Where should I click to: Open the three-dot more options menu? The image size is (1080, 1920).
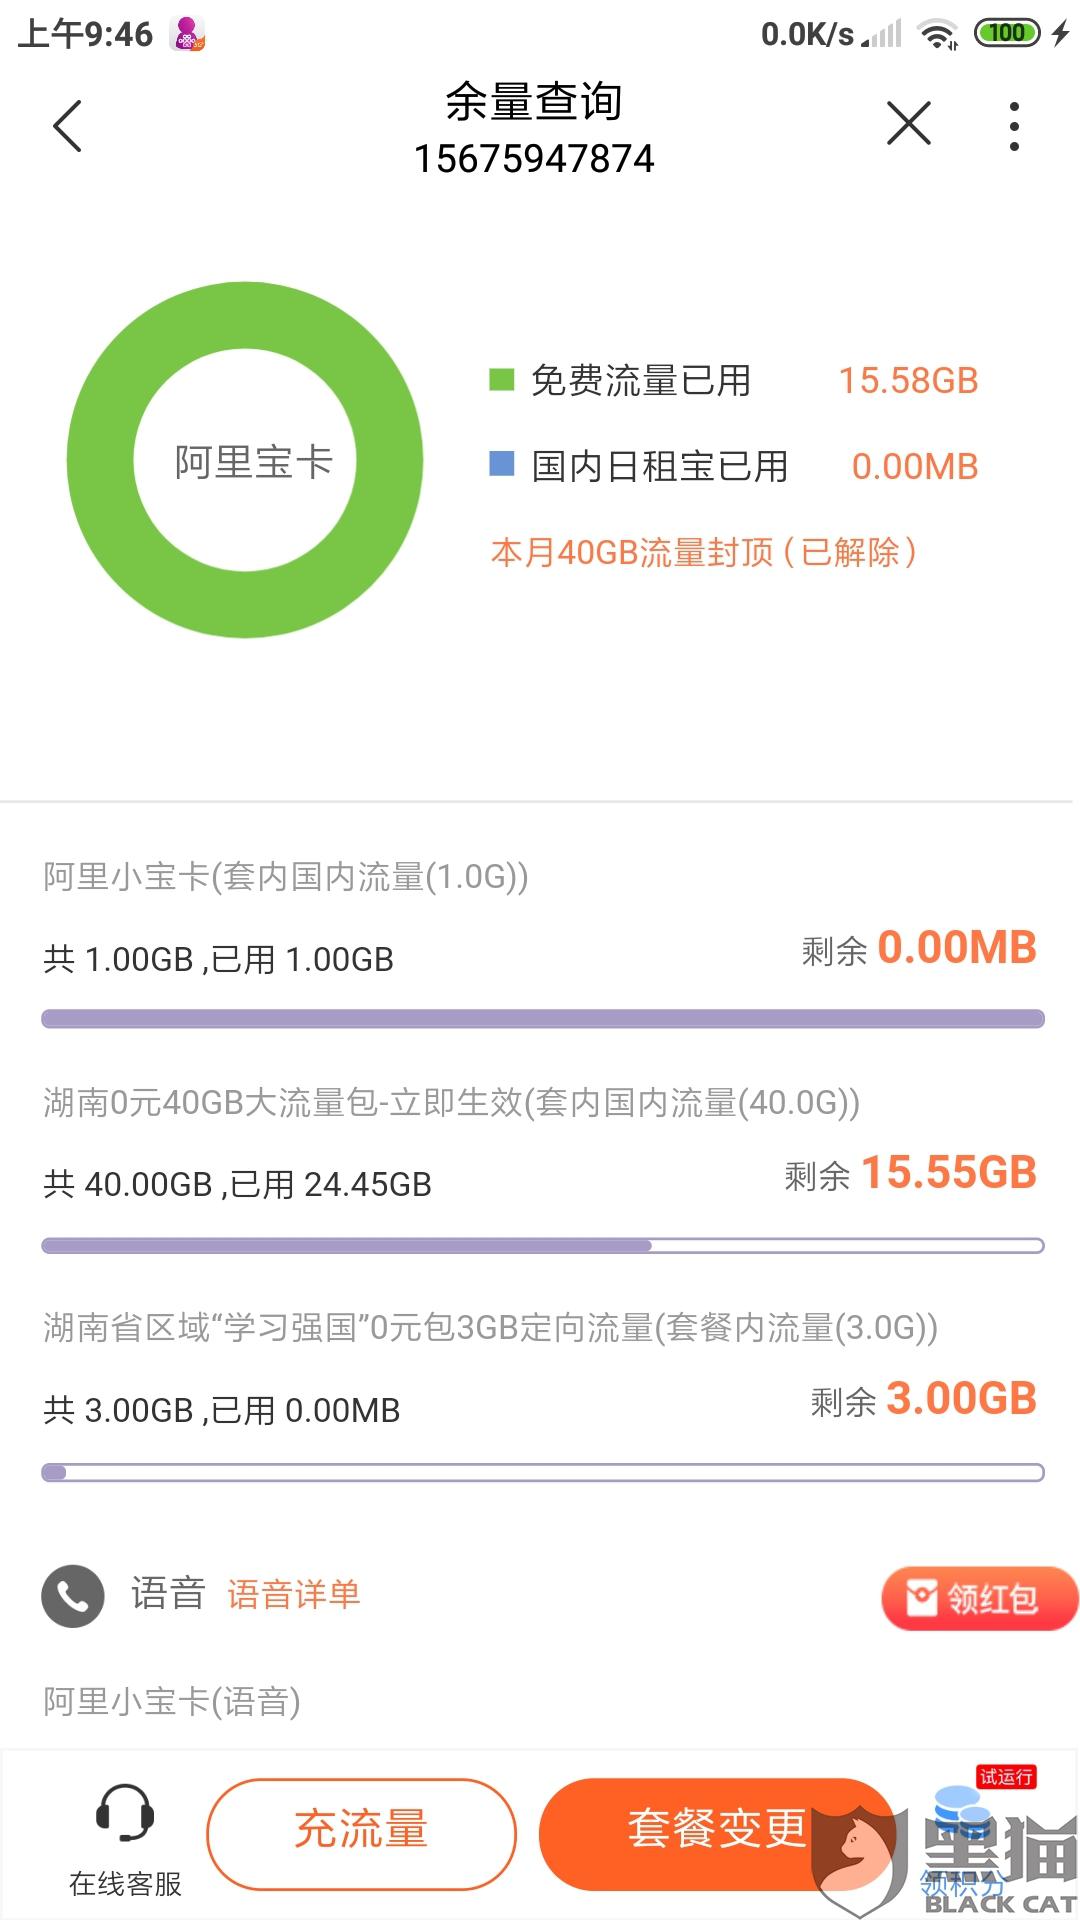pyautogui.click(x=1014, y=127)
